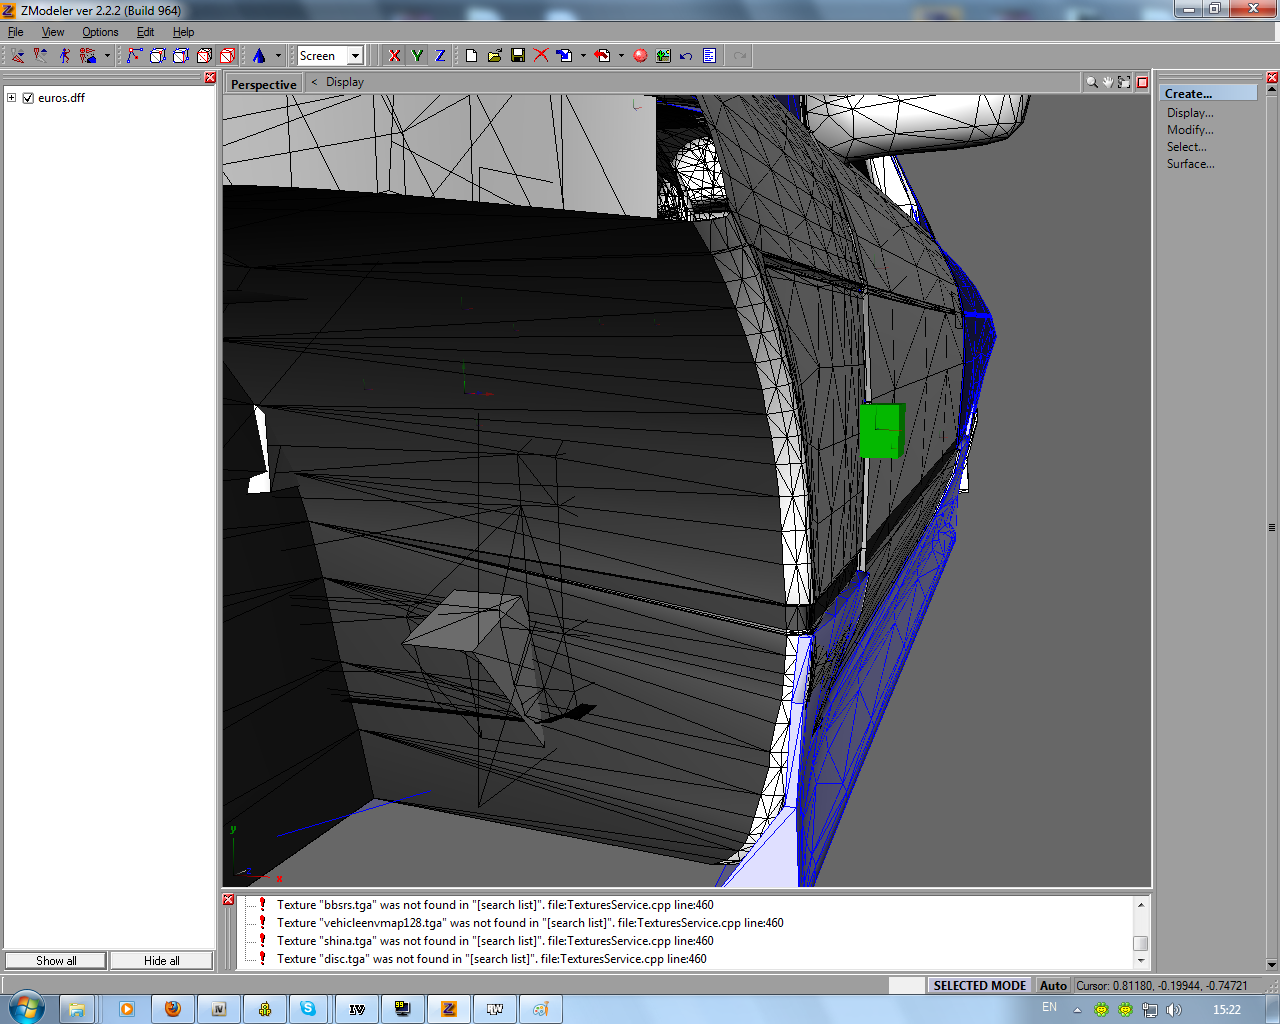Open the Perspective viewport view menu
1280x1024 pixels.
263,84
